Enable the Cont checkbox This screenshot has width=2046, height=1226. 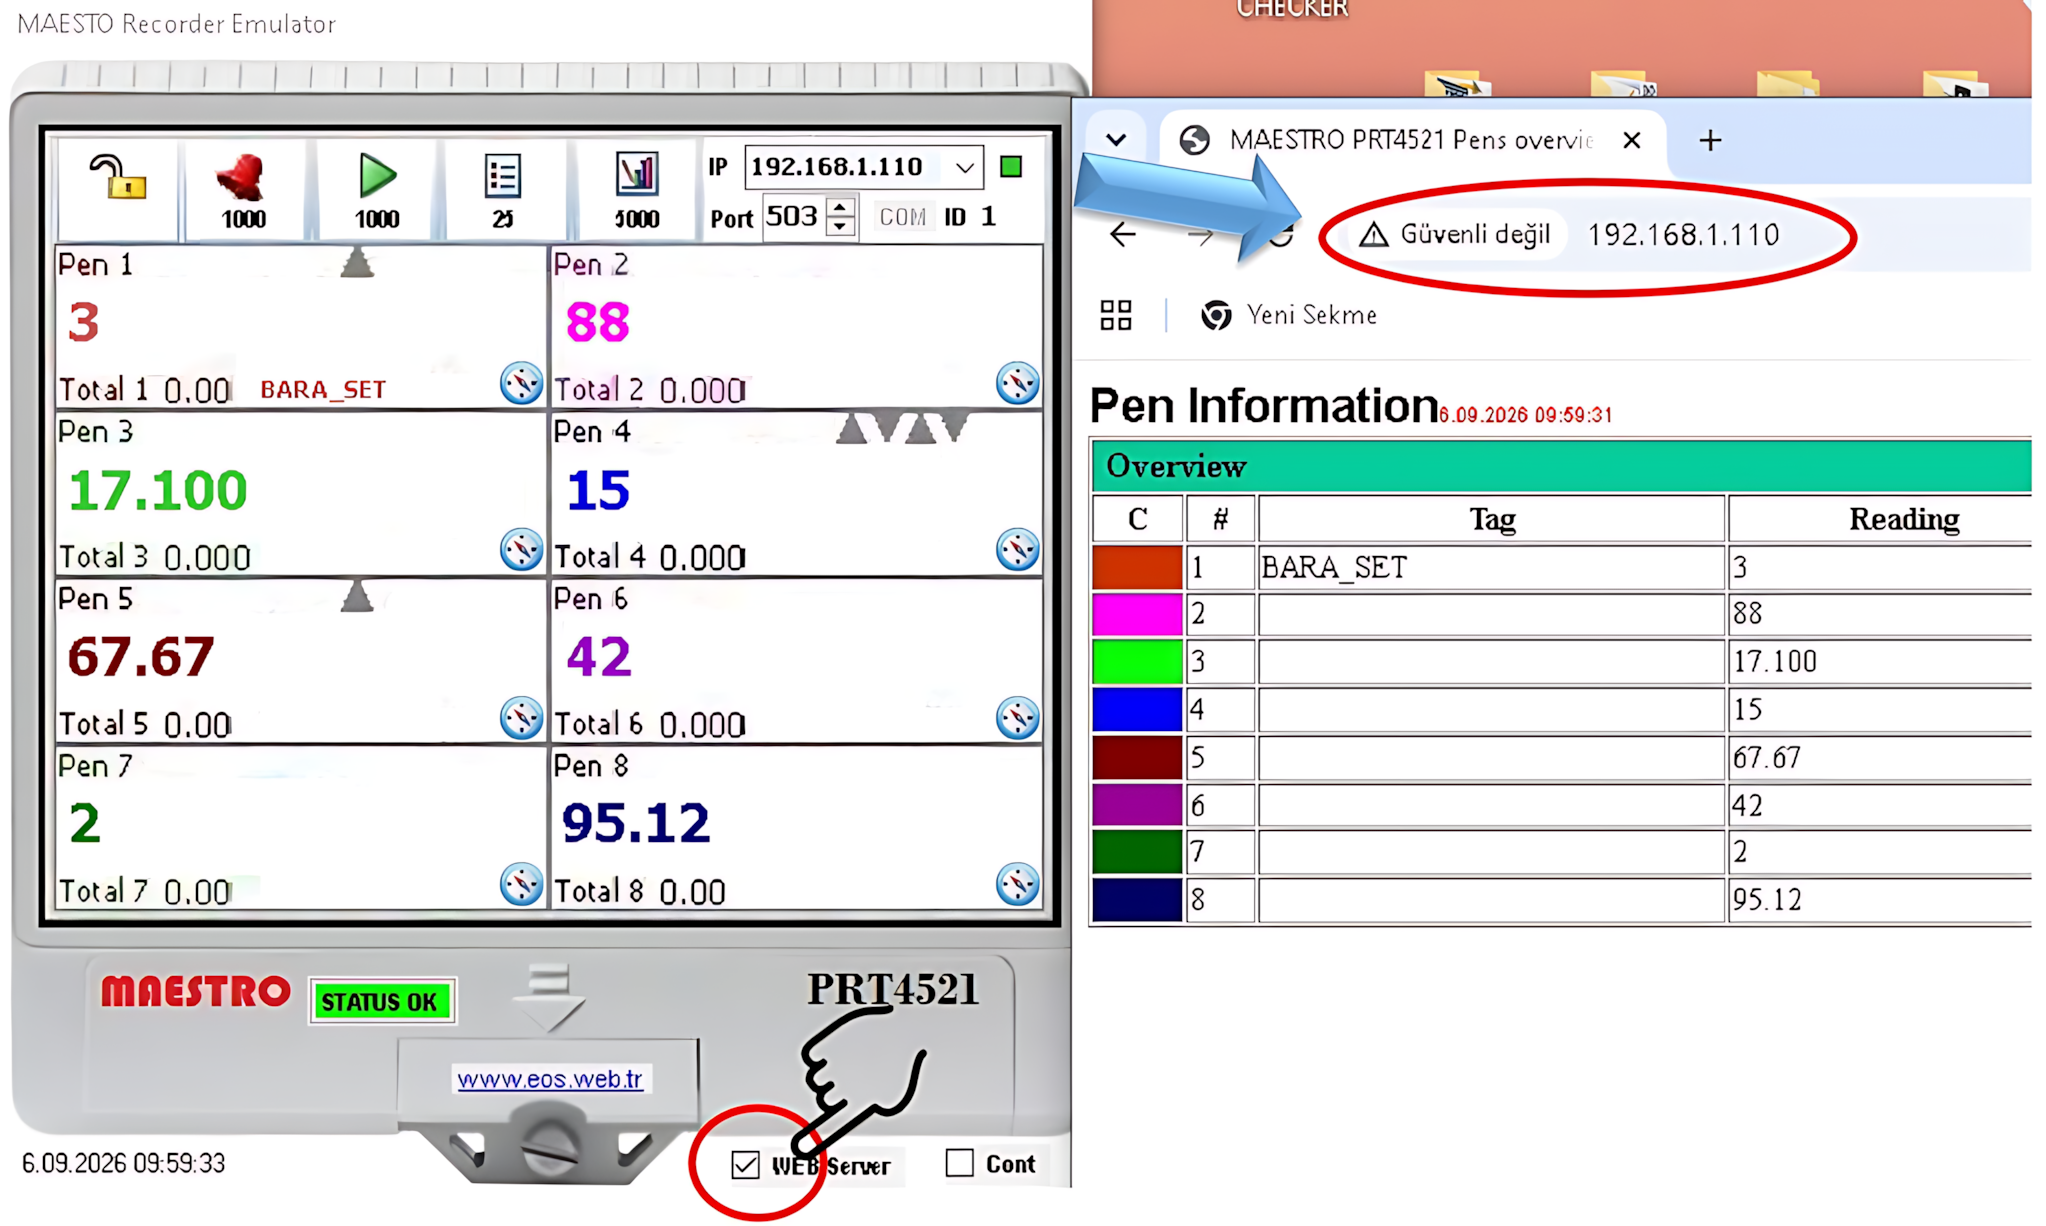coord(959,1162)
